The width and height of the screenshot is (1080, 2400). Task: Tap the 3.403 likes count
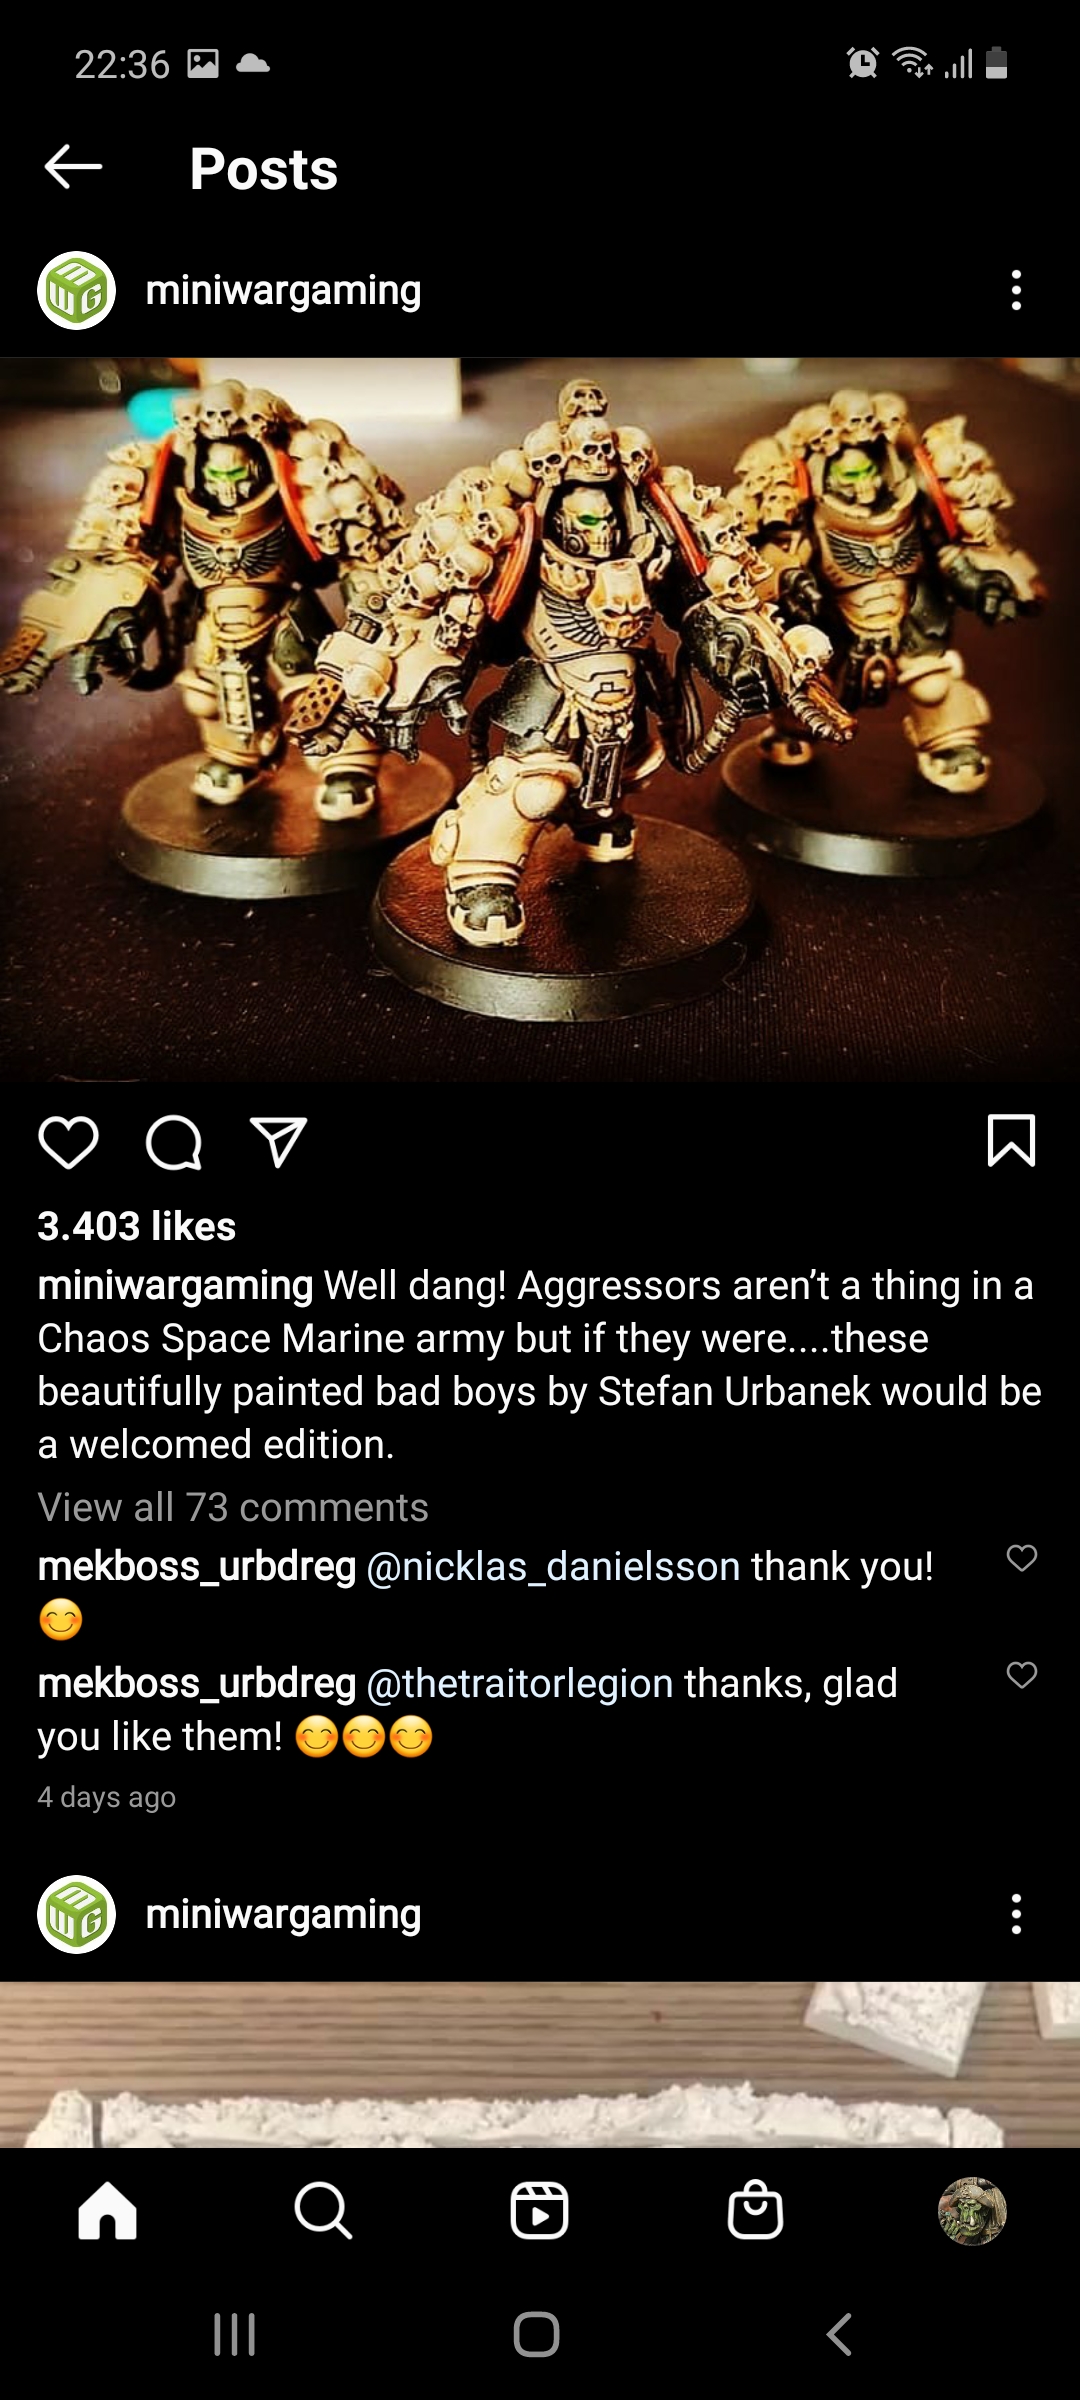click(x=137, y=1226)
